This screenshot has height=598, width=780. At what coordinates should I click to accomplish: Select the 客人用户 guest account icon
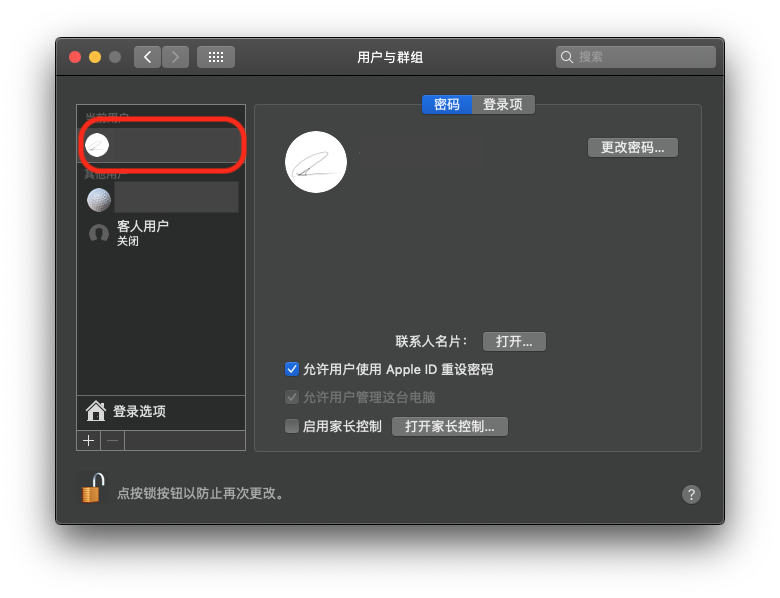click(99, 234)
